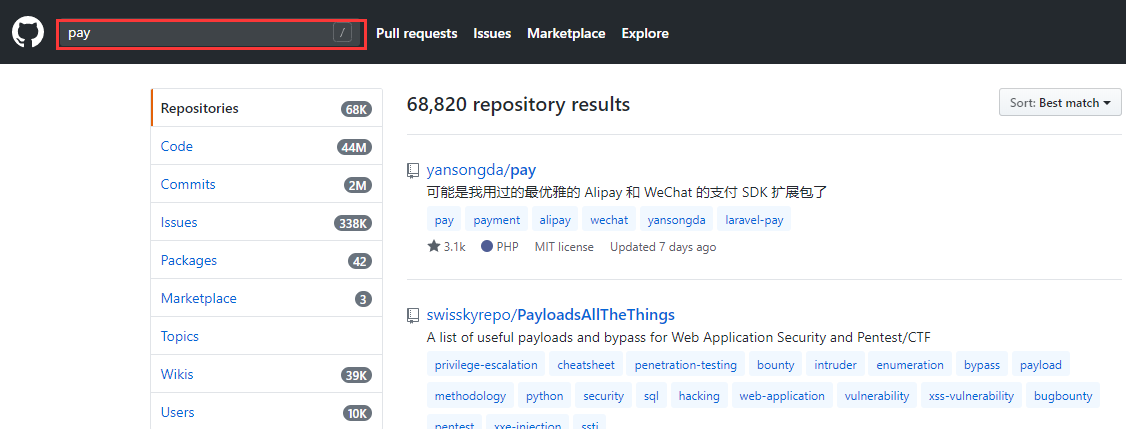Open the 'pay' topic tag
This screenshot has width=1126, height=429.
coord(444,220)
